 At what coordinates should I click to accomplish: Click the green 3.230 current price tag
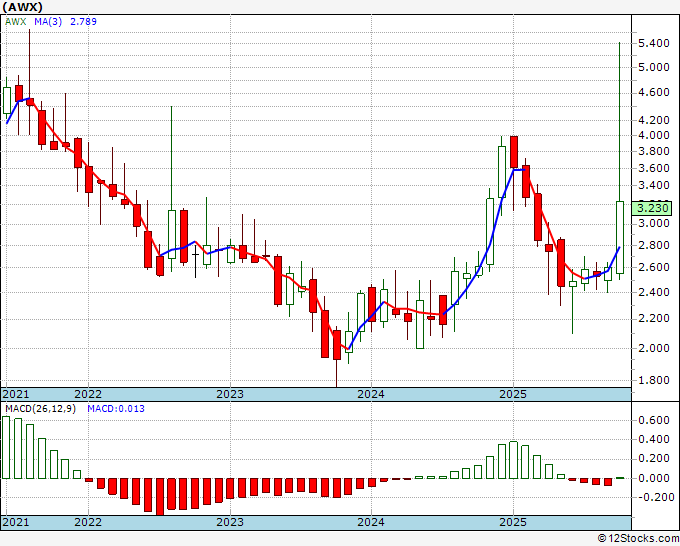(653, 209)
